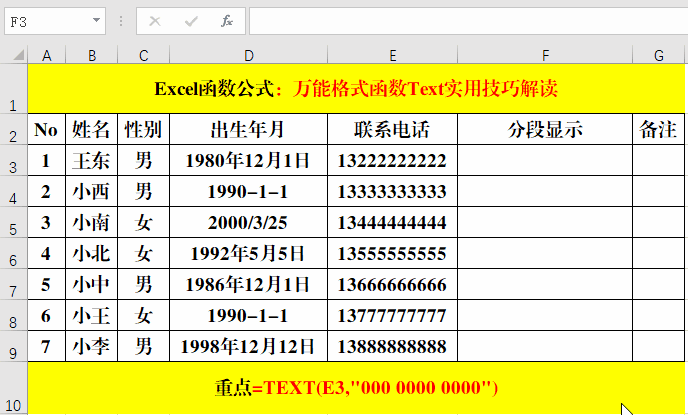Select the cell containing '小王'
Viewport: 688px width, 415px height.
coord(92,315)
